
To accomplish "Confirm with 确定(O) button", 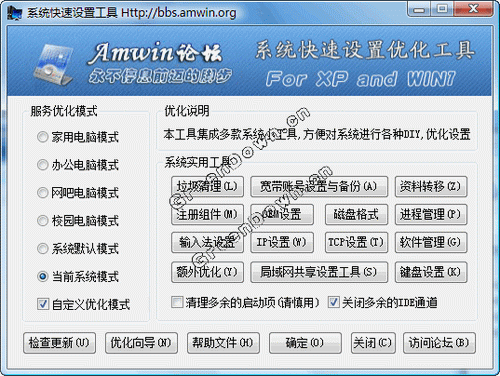I will 305,343.
